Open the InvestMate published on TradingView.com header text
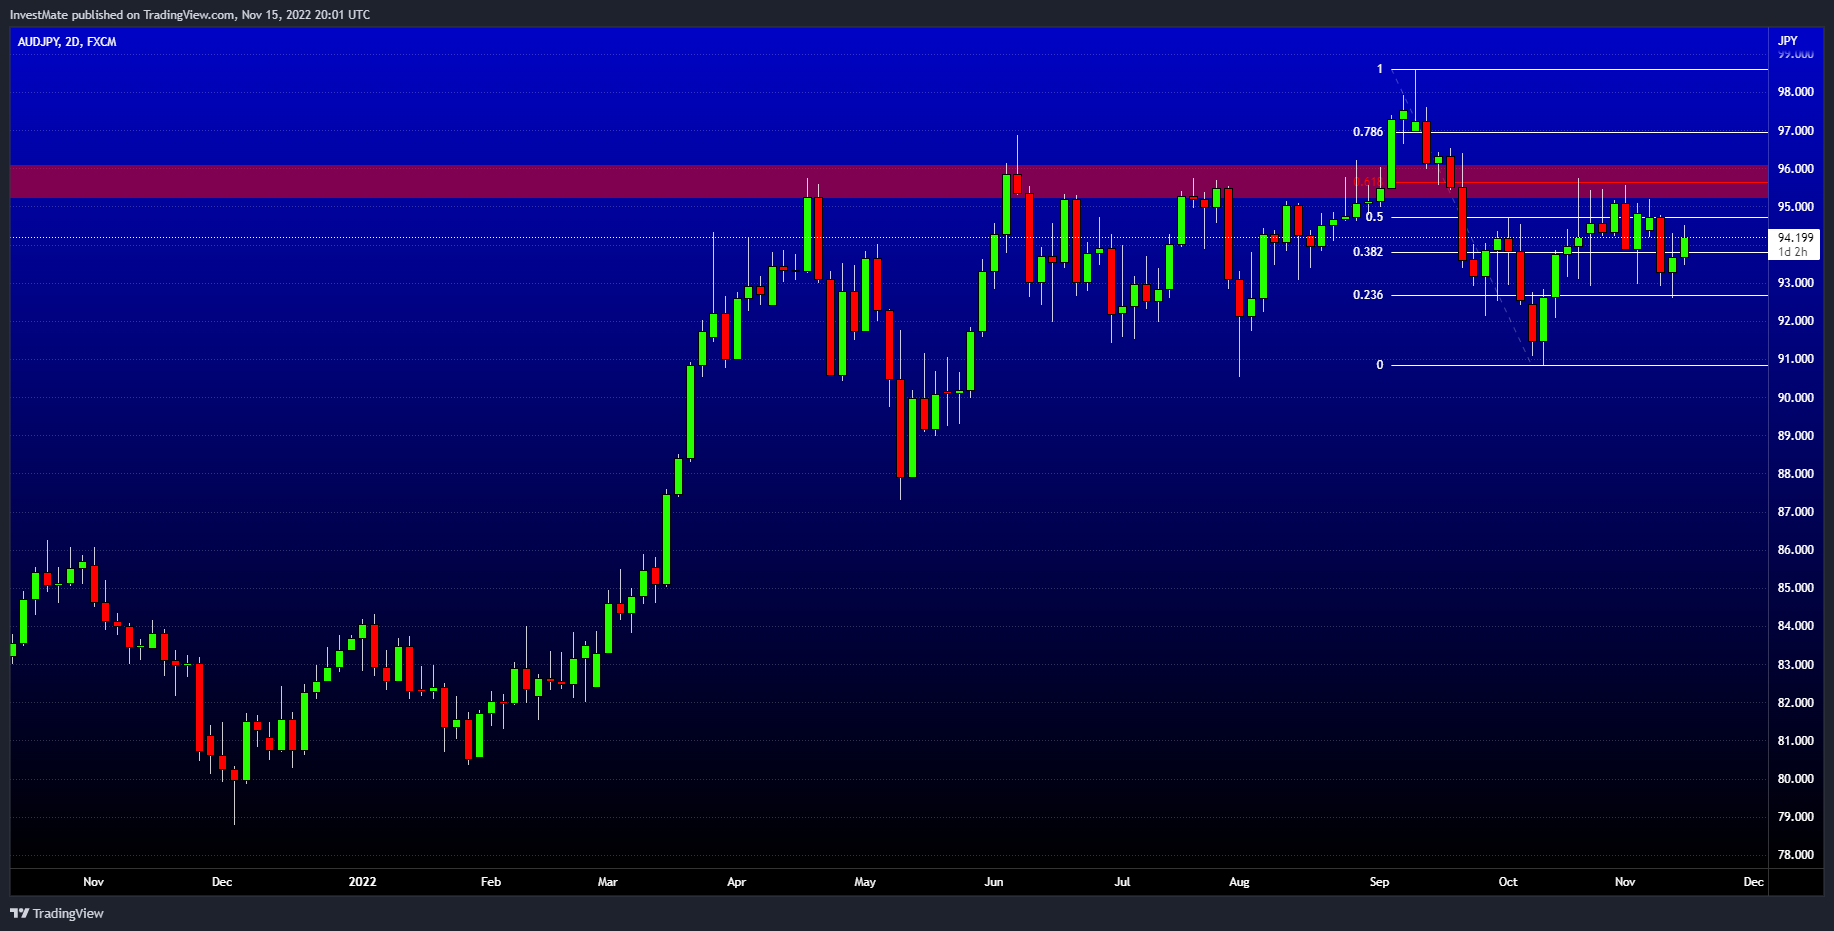 click(x=190, y=15)
